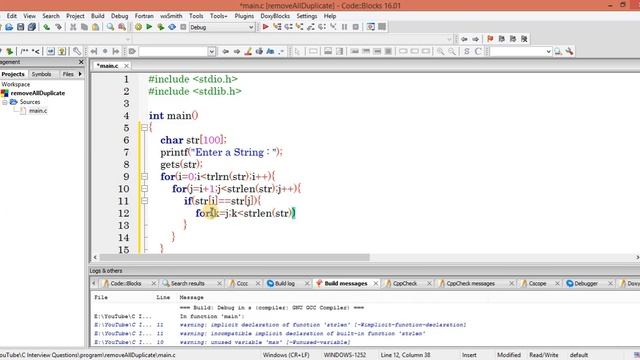Click the Save all files icon
640x360 pixels.
tap(31, 27)
